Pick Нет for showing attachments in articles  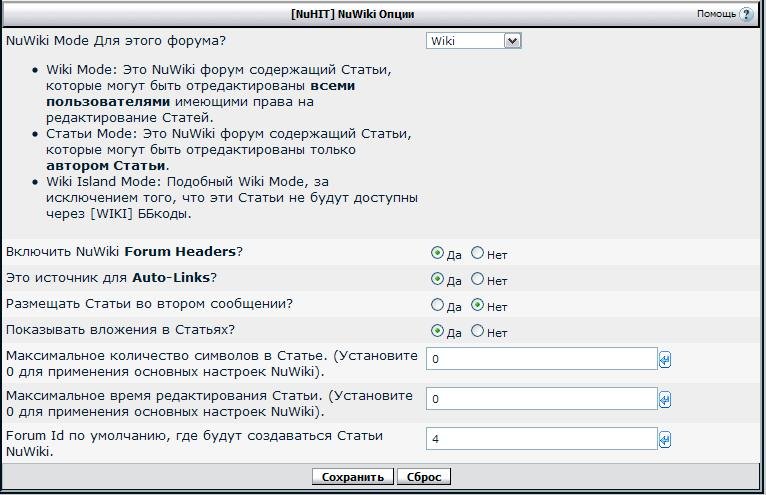[477, 331]
